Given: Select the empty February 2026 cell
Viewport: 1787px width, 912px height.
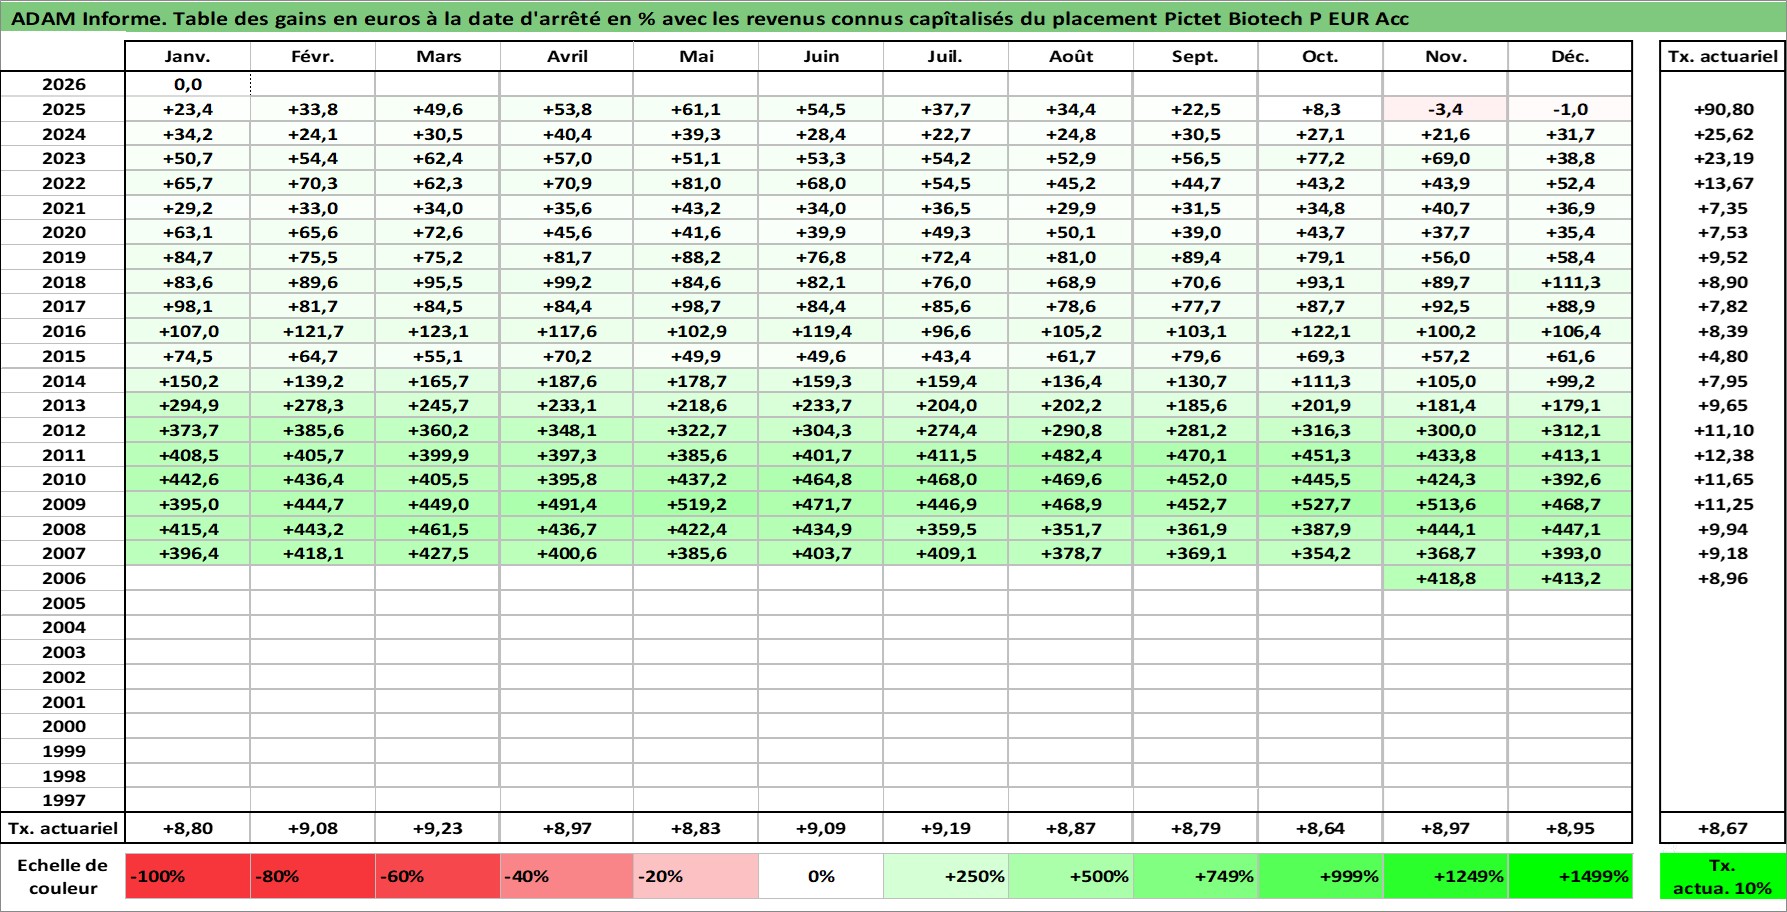Looking at the screenshot, I should 313,84.
